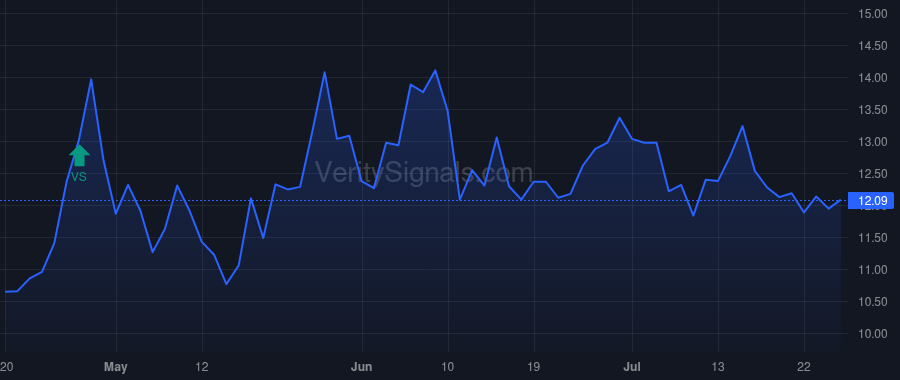Click the 19 date axis label
Viewport: 900px width, 380px height.
click(534, 367)
